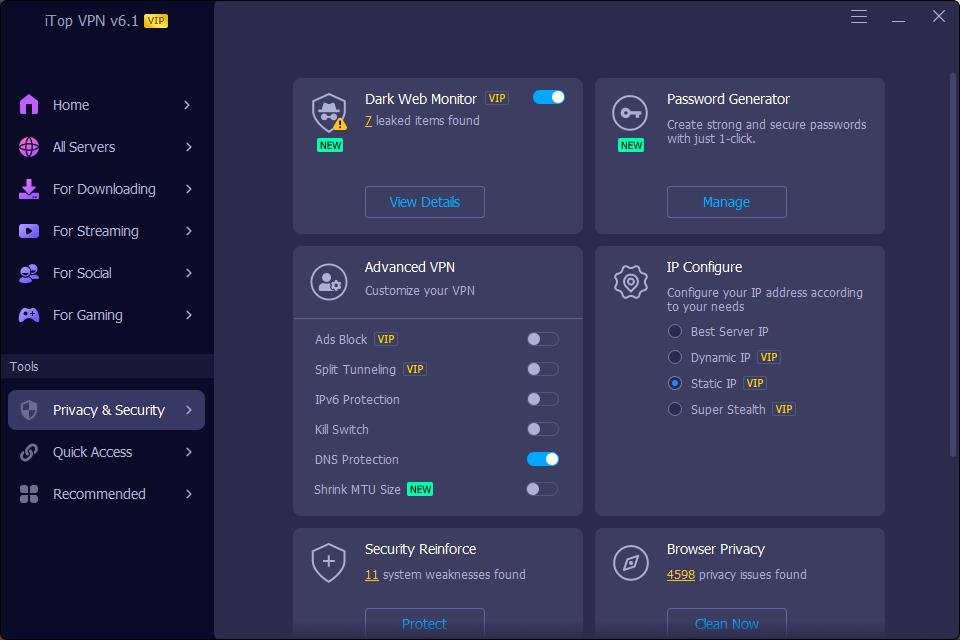Image resolution: width=960 pixels, height=640 pixels.
Task: Click the Clean Now button
Action: pyautogui.click(x=726, y=623)
